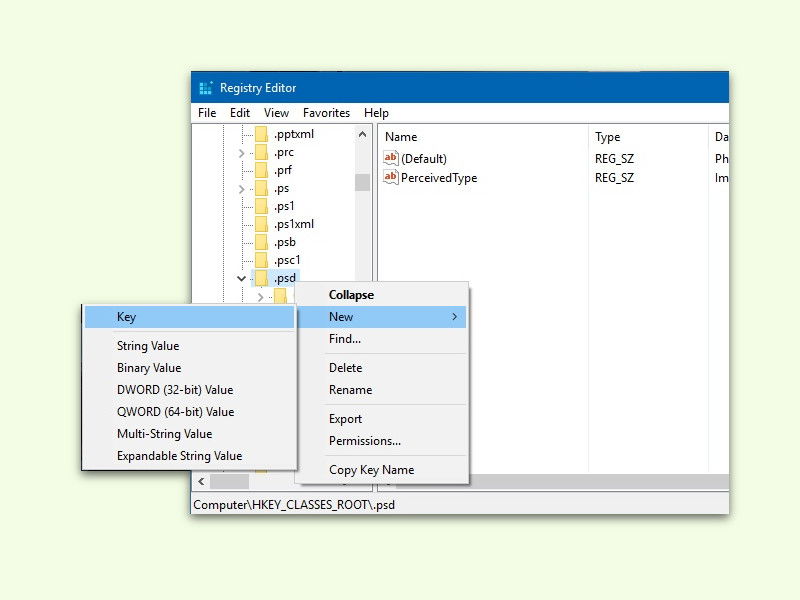Select the .psc1 tree key

point(287,260)
